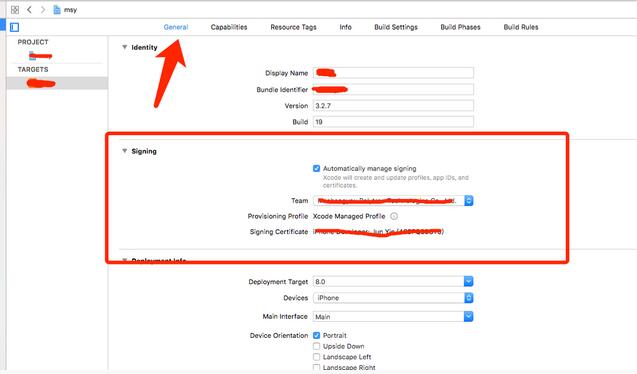637x374 pixels.
Task: Click the info icon beside Xcode Managed Profile
Action: coord(394,216)
